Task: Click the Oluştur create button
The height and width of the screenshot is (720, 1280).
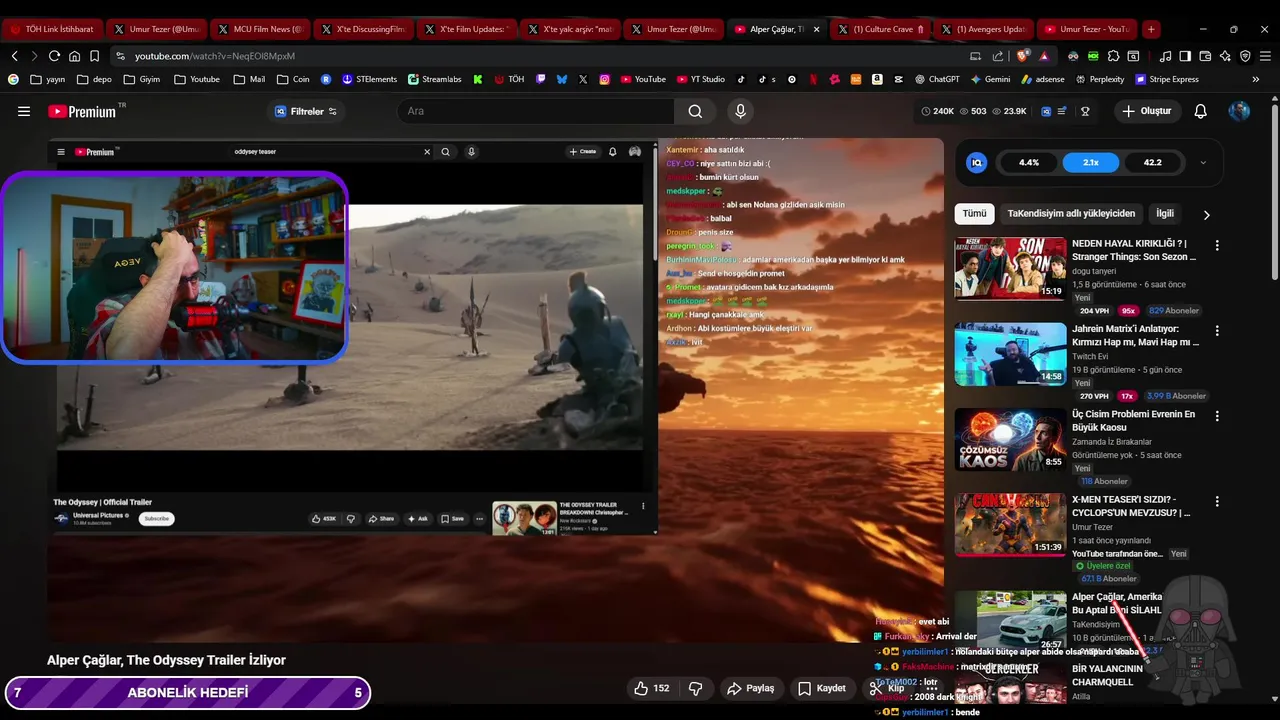Action: (x=1146, y=111)
